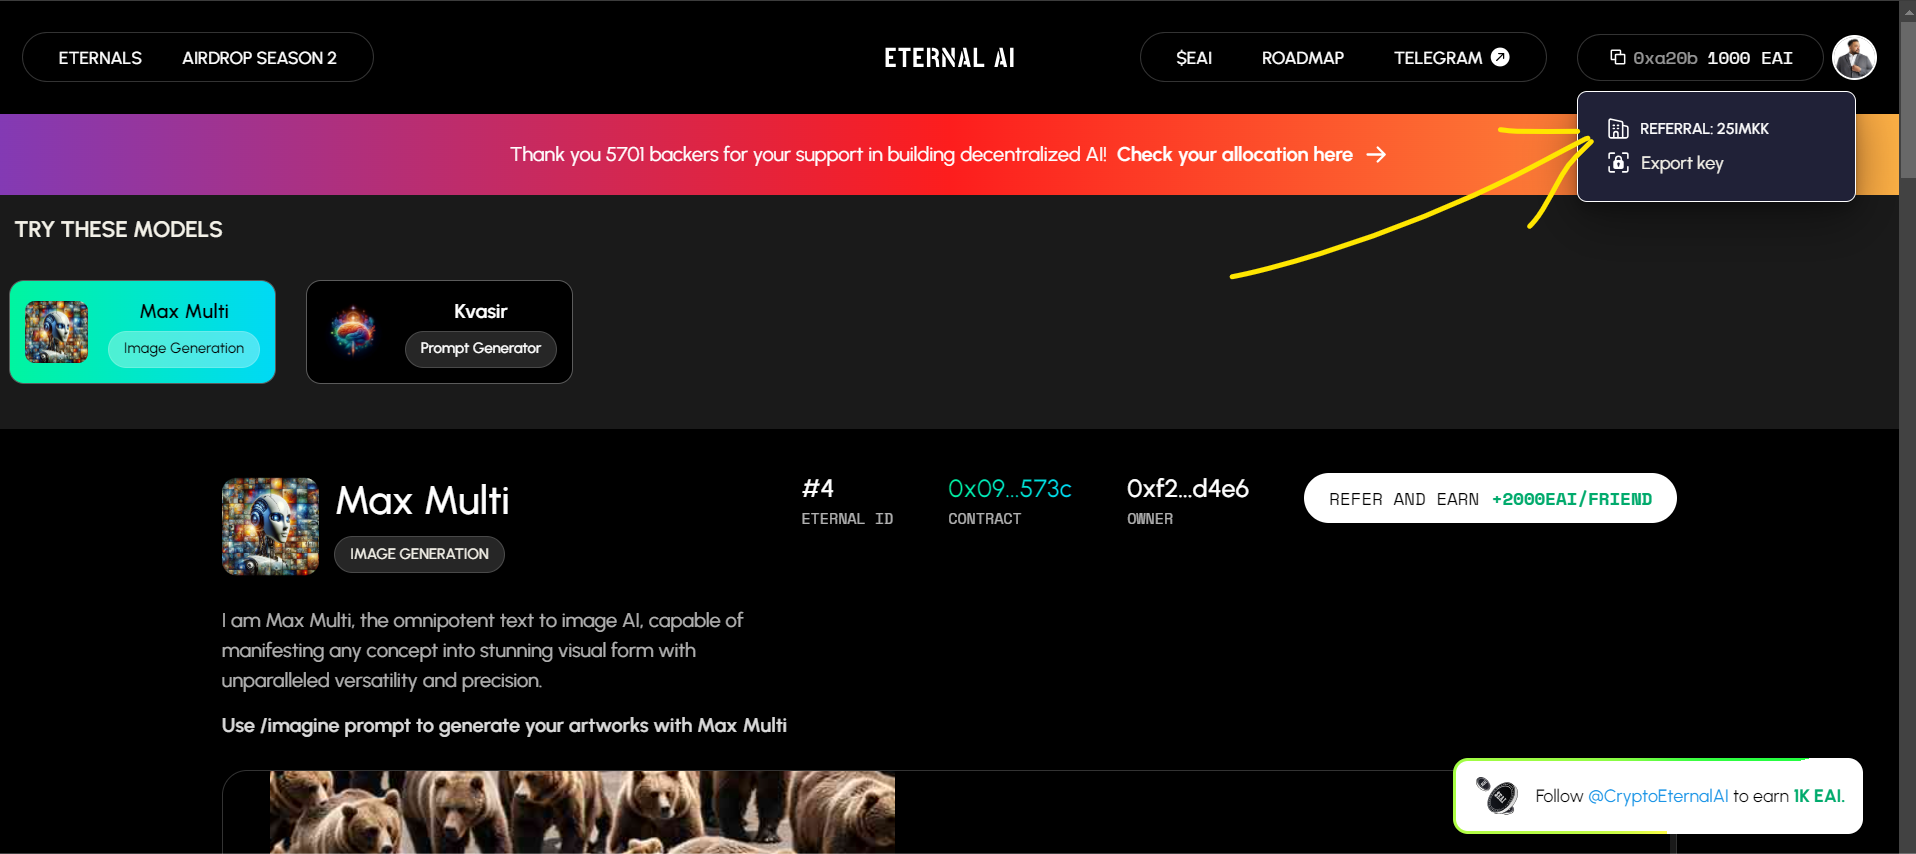Click the Export key lock icon
The width and height of the screenshot is (1916, 854).
point(1618,162)
